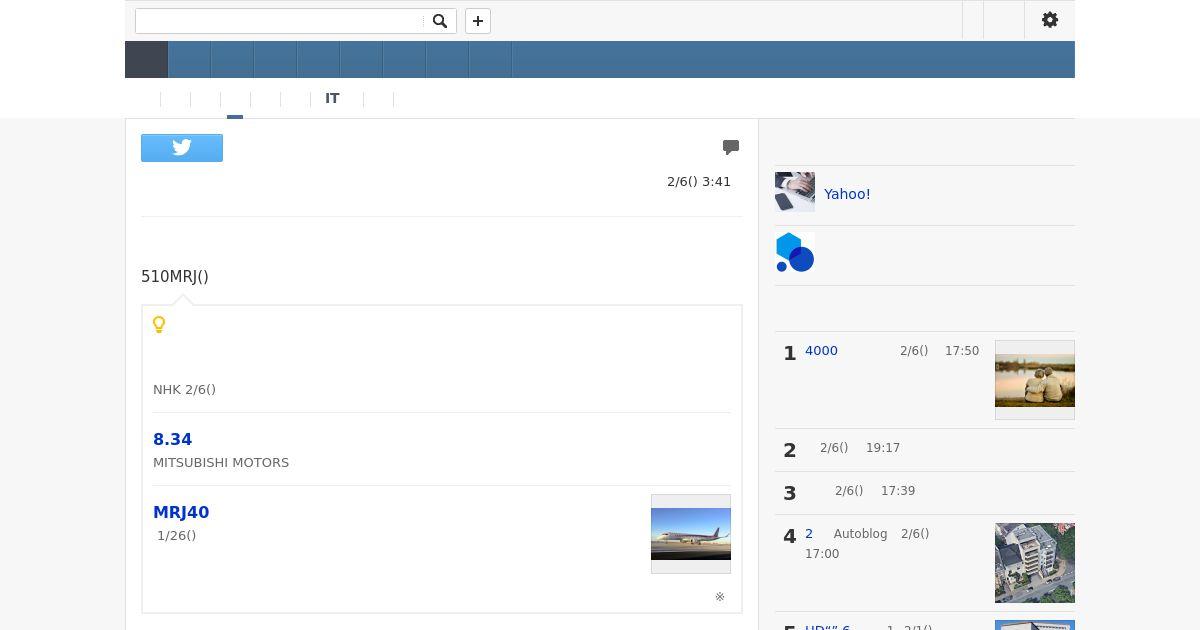Open ranking 1 article titled 4000
Viewport: 1200px width, 630px height.
click(821, 351)
